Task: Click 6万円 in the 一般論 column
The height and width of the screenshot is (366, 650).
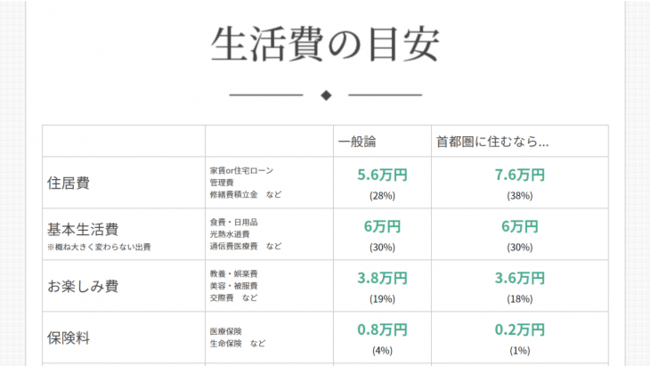Action: click(x=382, y=227)
